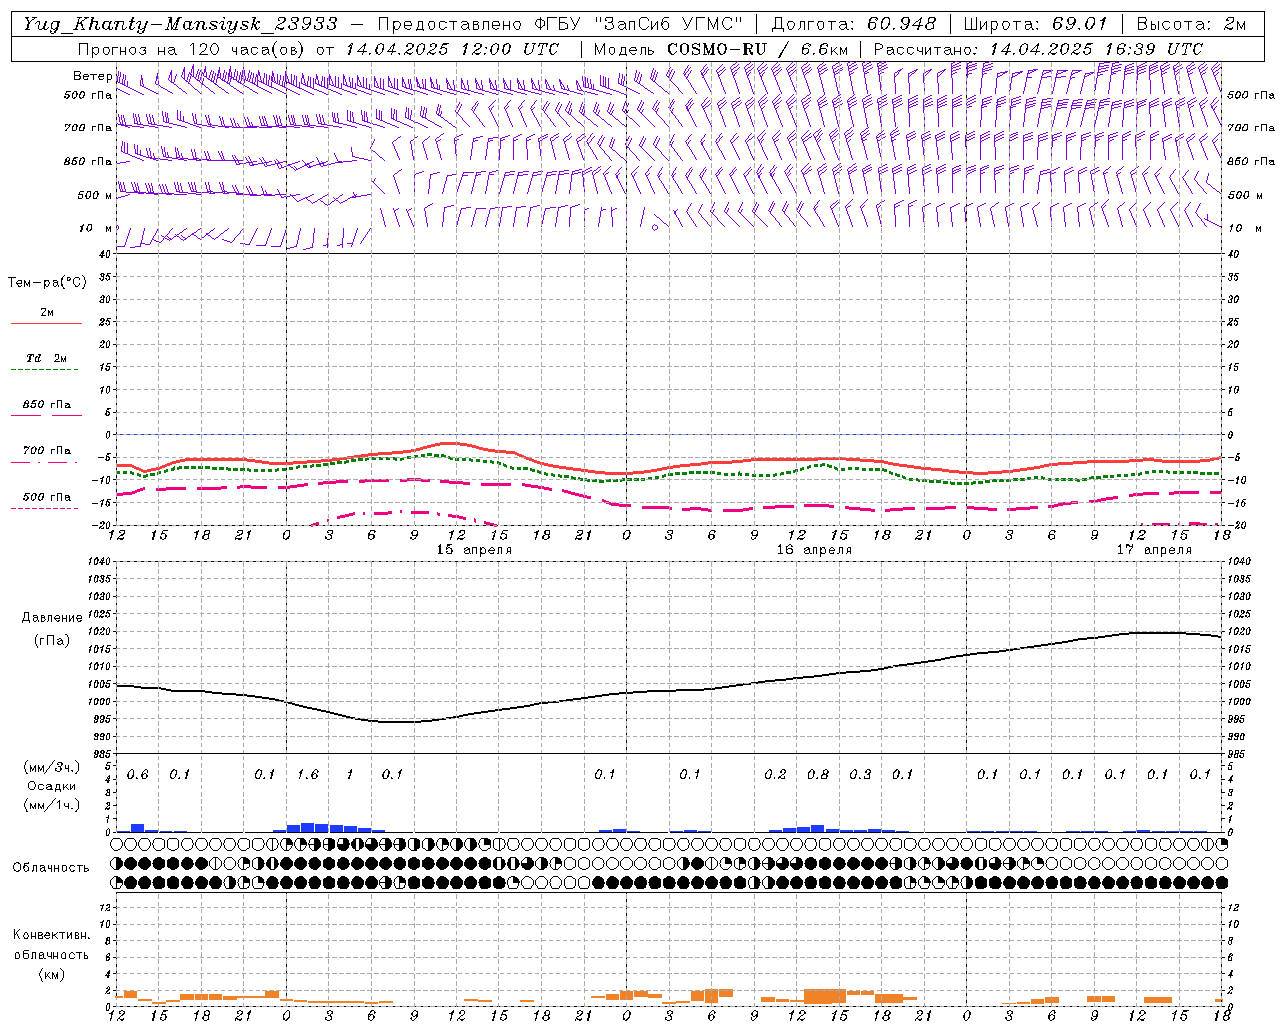The height and width of the screenshot is (1024, 1280).
Task: Click the 0.2 precipitation amount
Action: pyautogui.click(x=775, y=775)
